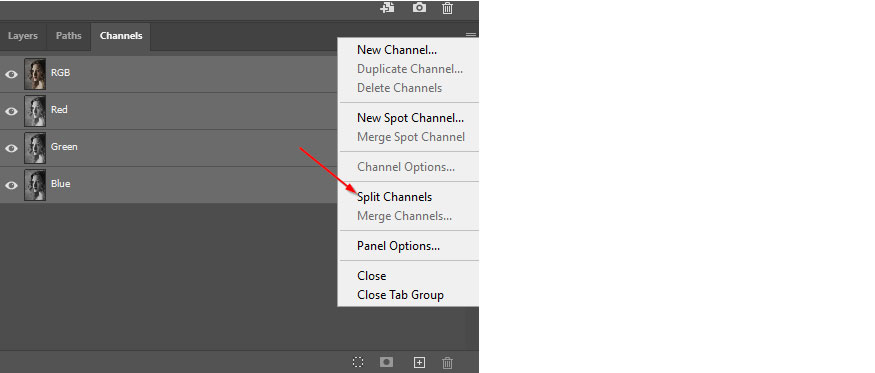
Task: Select Close Tab Group menu item
Action: coord(400,295)
